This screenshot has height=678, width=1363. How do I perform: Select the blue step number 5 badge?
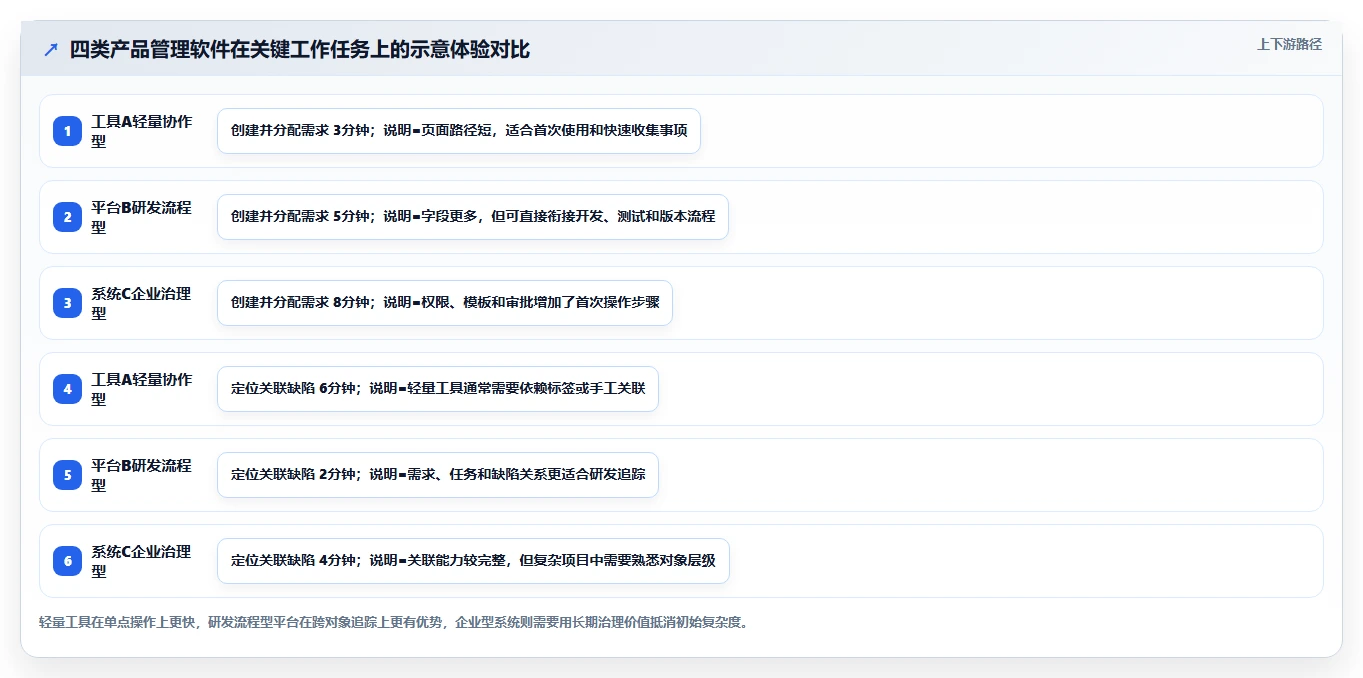pyautogui.click(x=68, y=475)
